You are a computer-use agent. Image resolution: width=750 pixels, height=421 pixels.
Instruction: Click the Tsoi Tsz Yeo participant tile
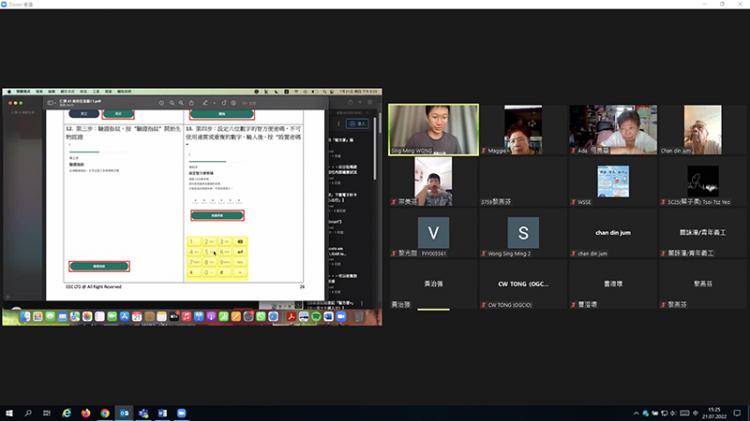coord(702,181)
